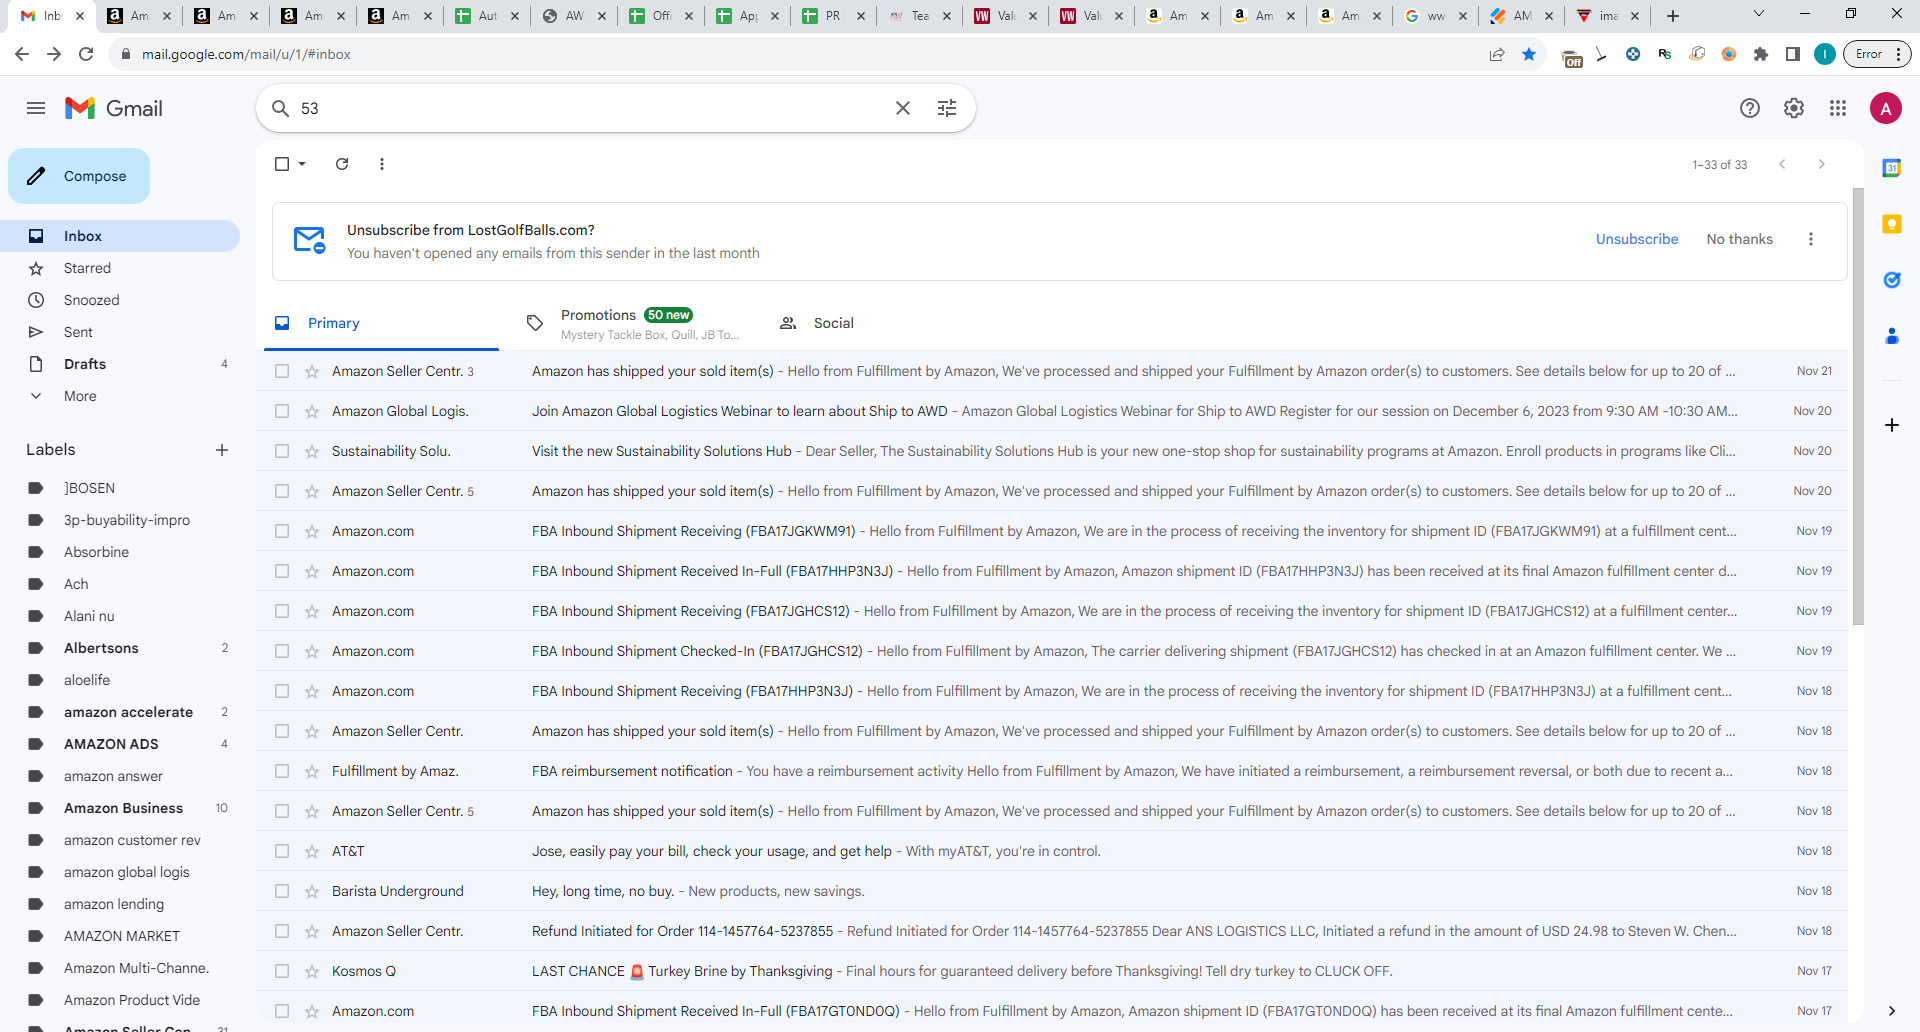Open the main menu hamburger icon
This screenshot has height=1032, width=1920.
pos(36,108)
